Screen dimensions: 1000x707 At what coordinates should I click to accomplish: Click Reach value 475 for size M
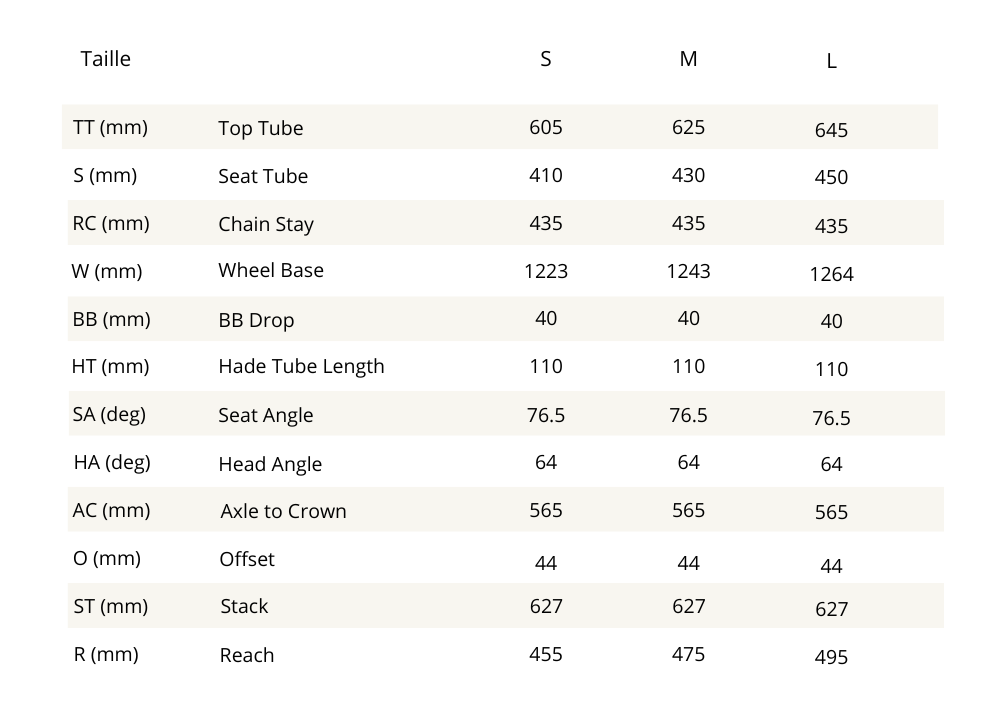point(688,654)
